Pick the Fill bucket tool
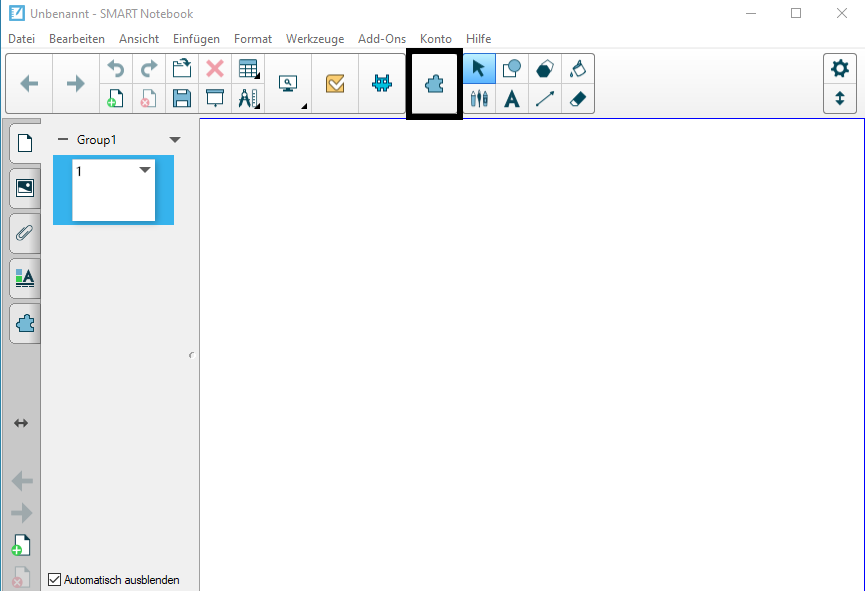 coord(577,69)
